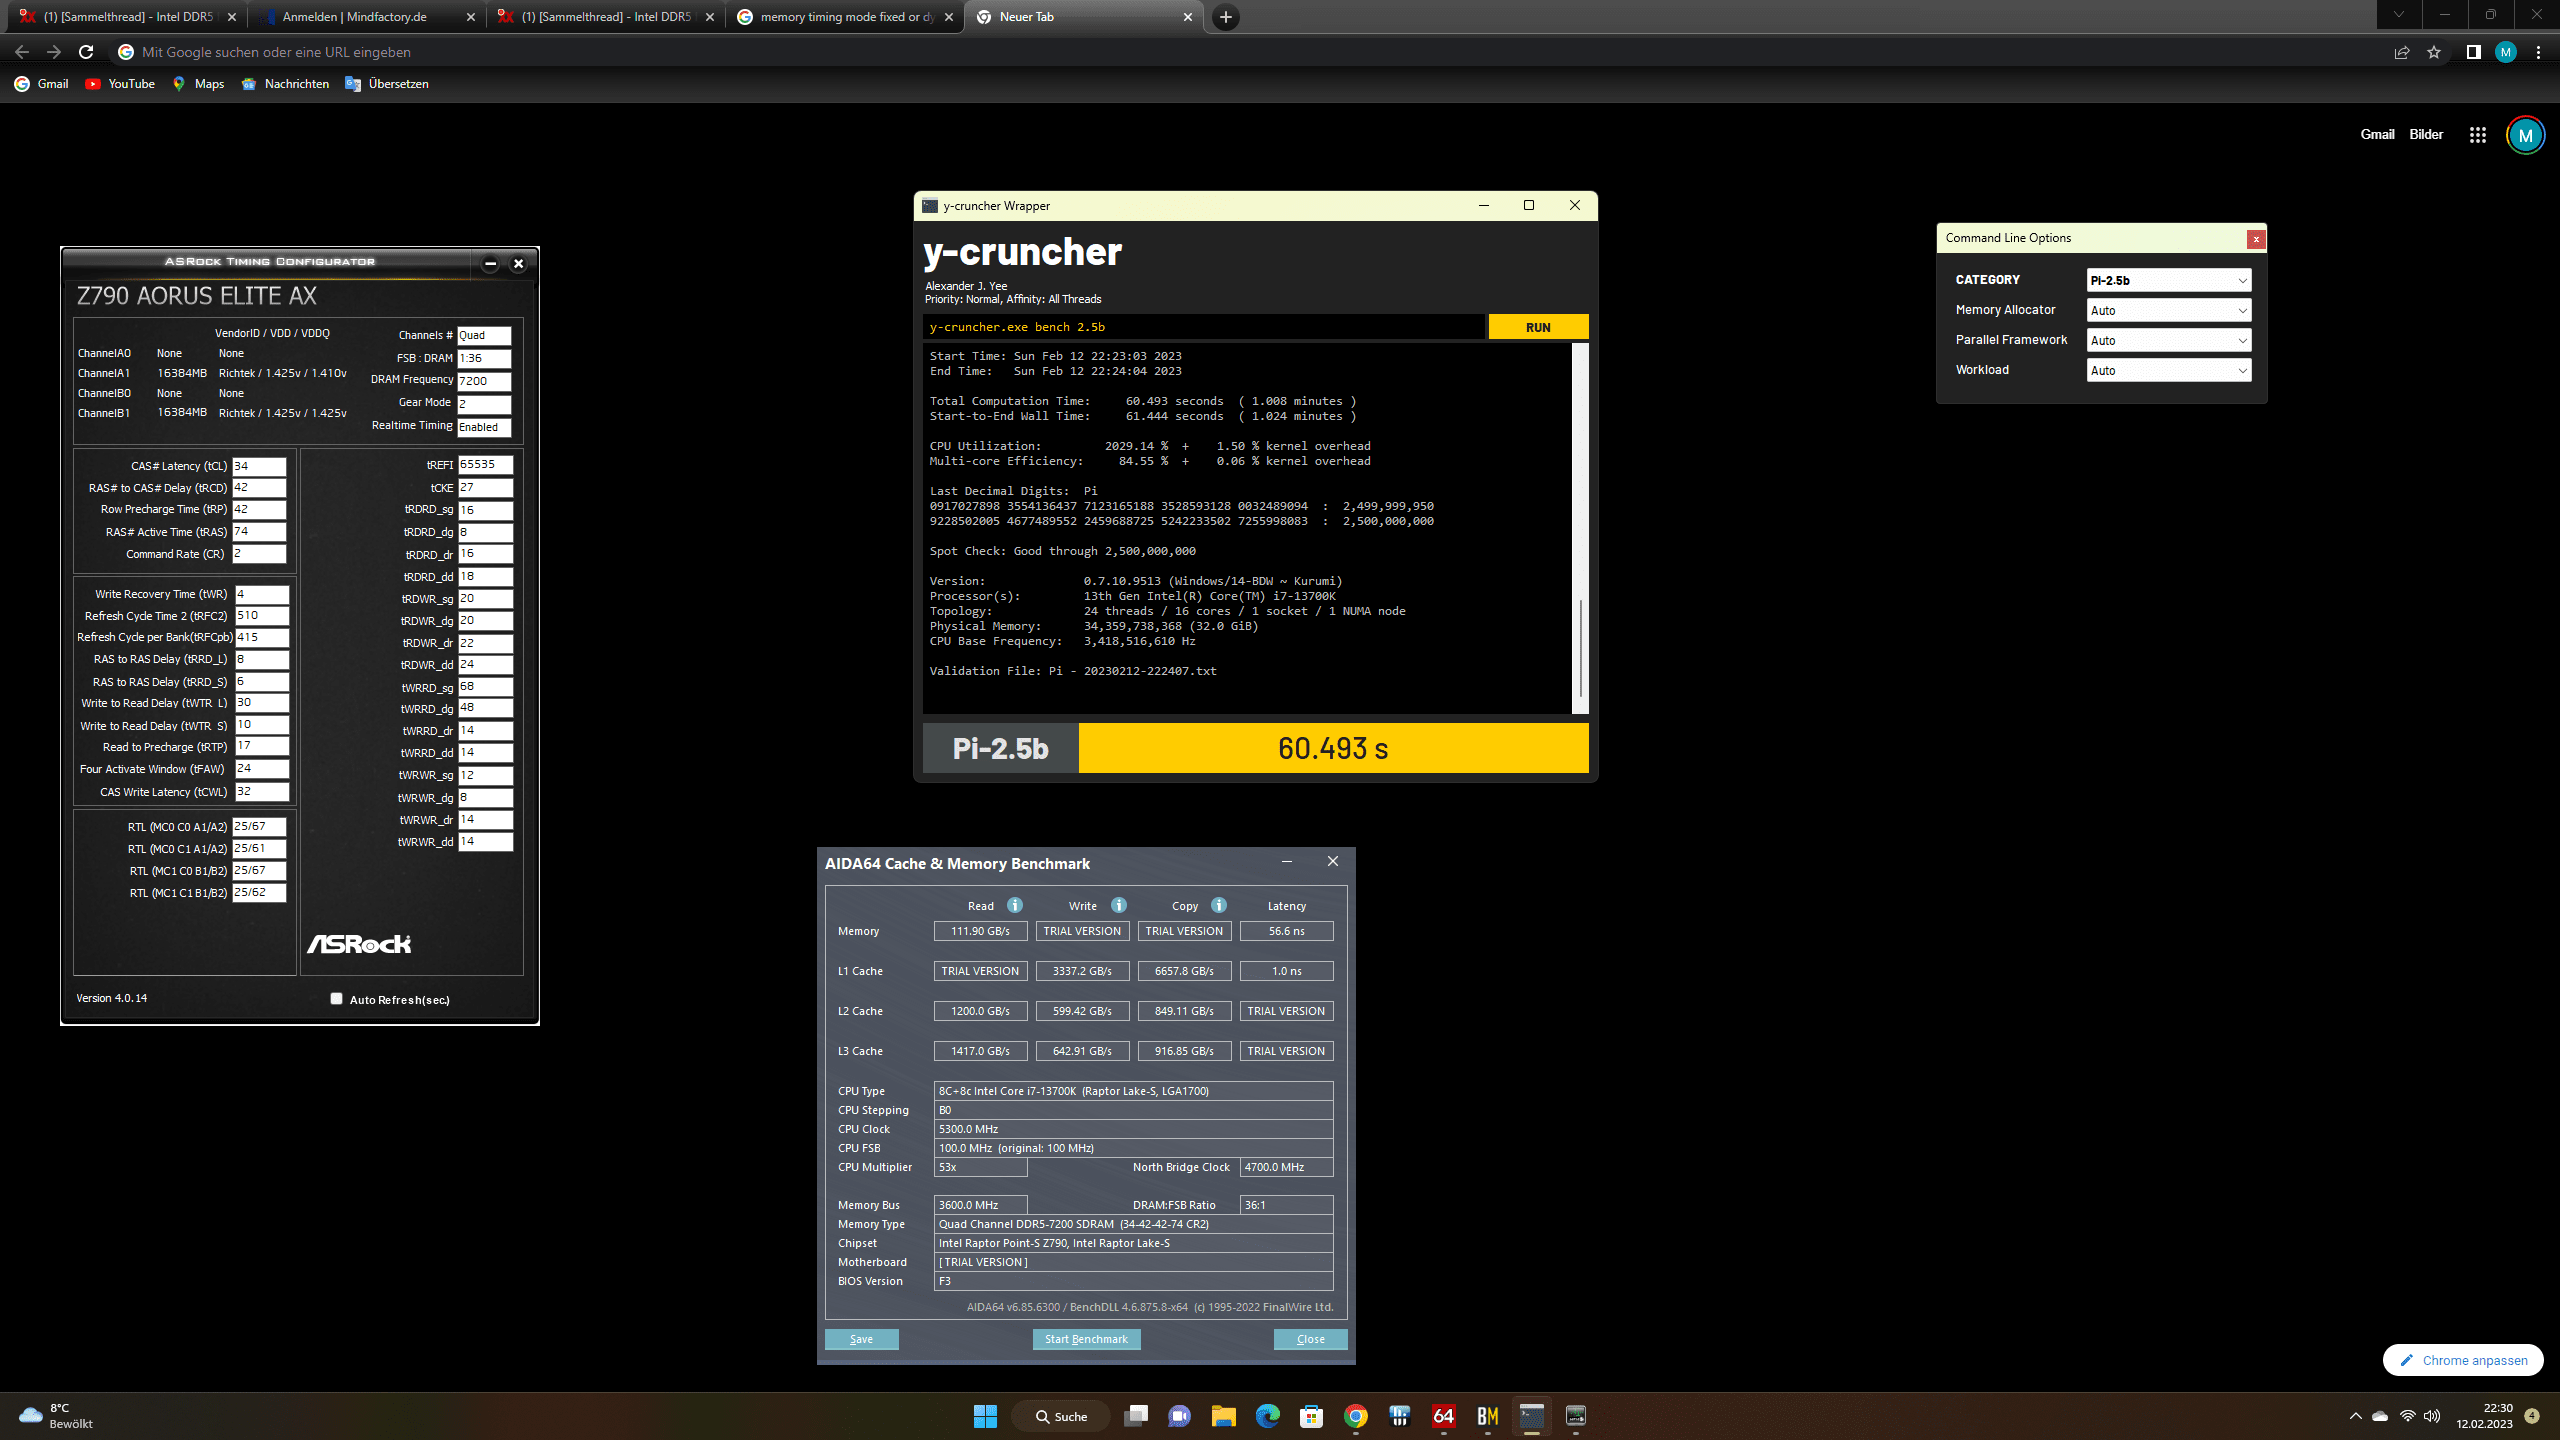Screen dimensions: 2560x1440
Task: Click the taskbar Suche search box
Action: click(1061, 1416)
